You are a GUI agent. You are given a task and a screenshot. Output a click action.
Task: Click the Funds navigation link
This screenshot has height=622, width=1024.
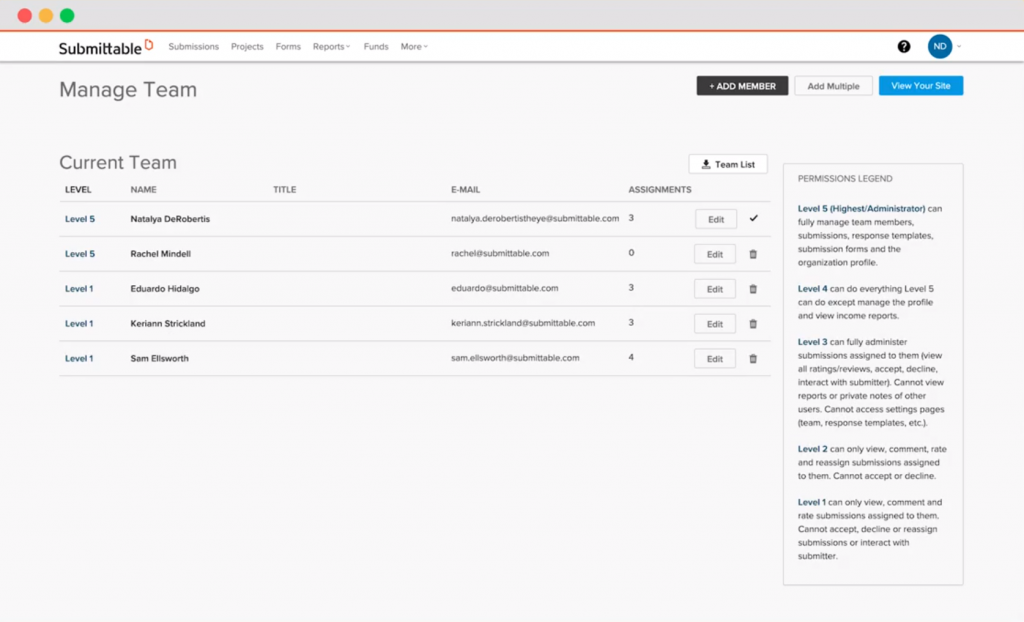(375, 46)
